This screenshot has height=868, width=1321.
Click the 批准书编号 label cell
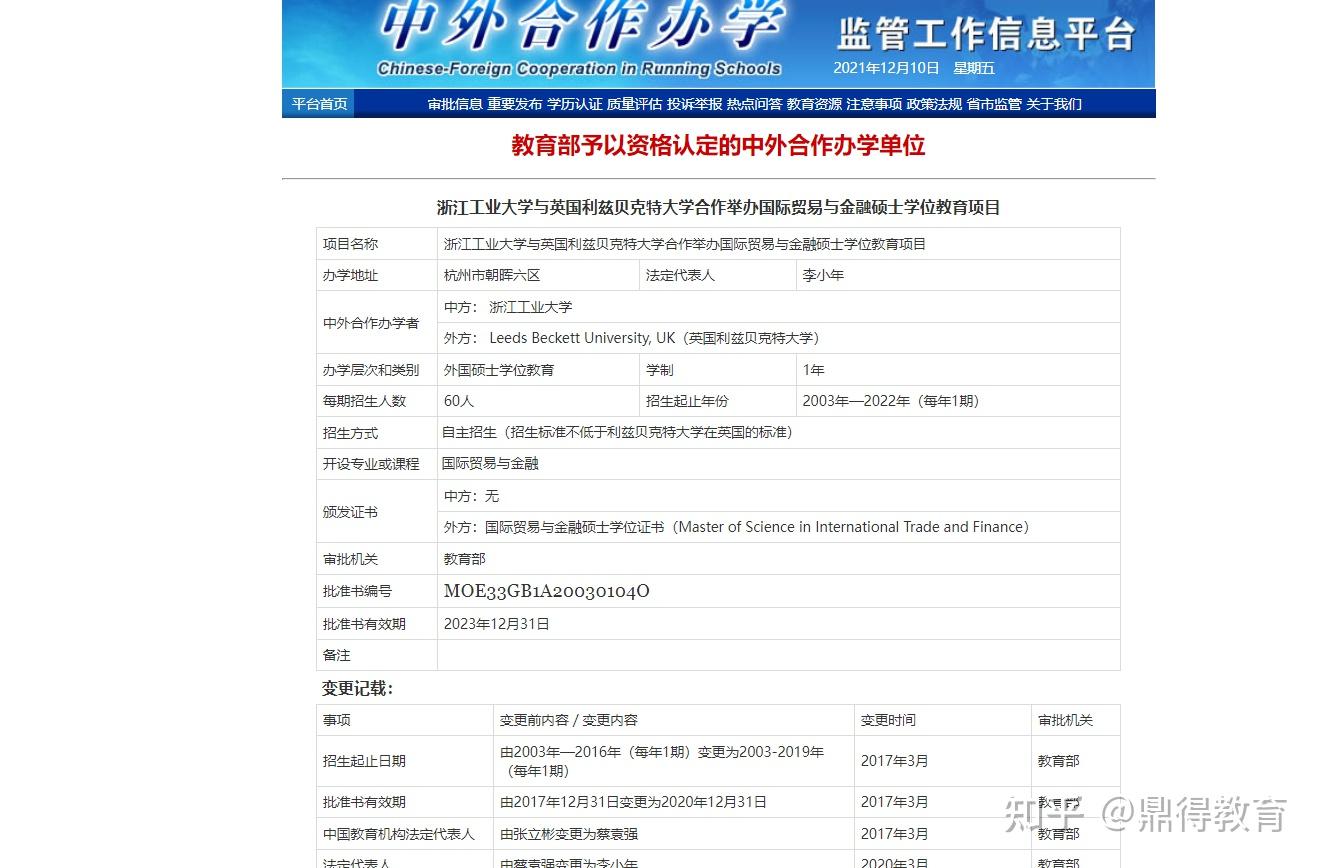point(377,591)
